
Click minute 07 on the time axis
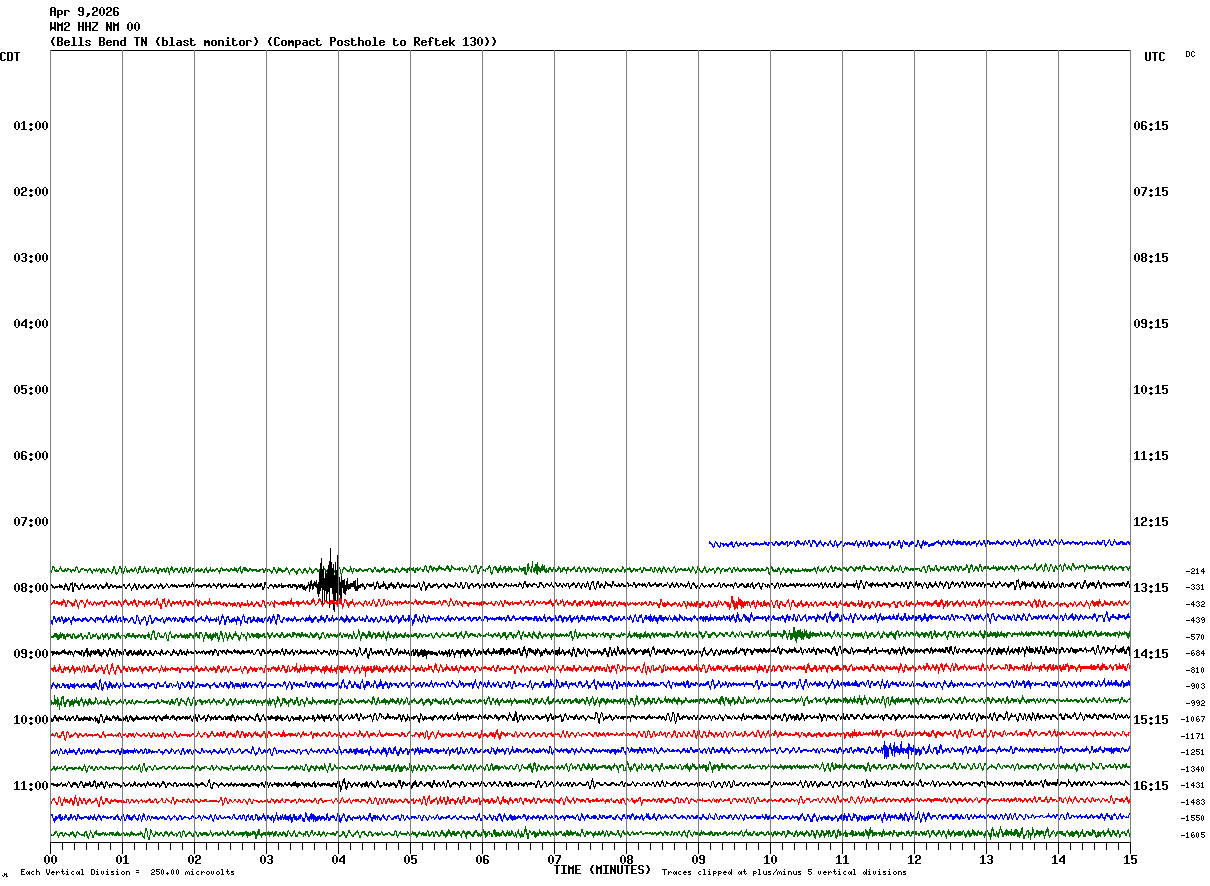point(554,859)
